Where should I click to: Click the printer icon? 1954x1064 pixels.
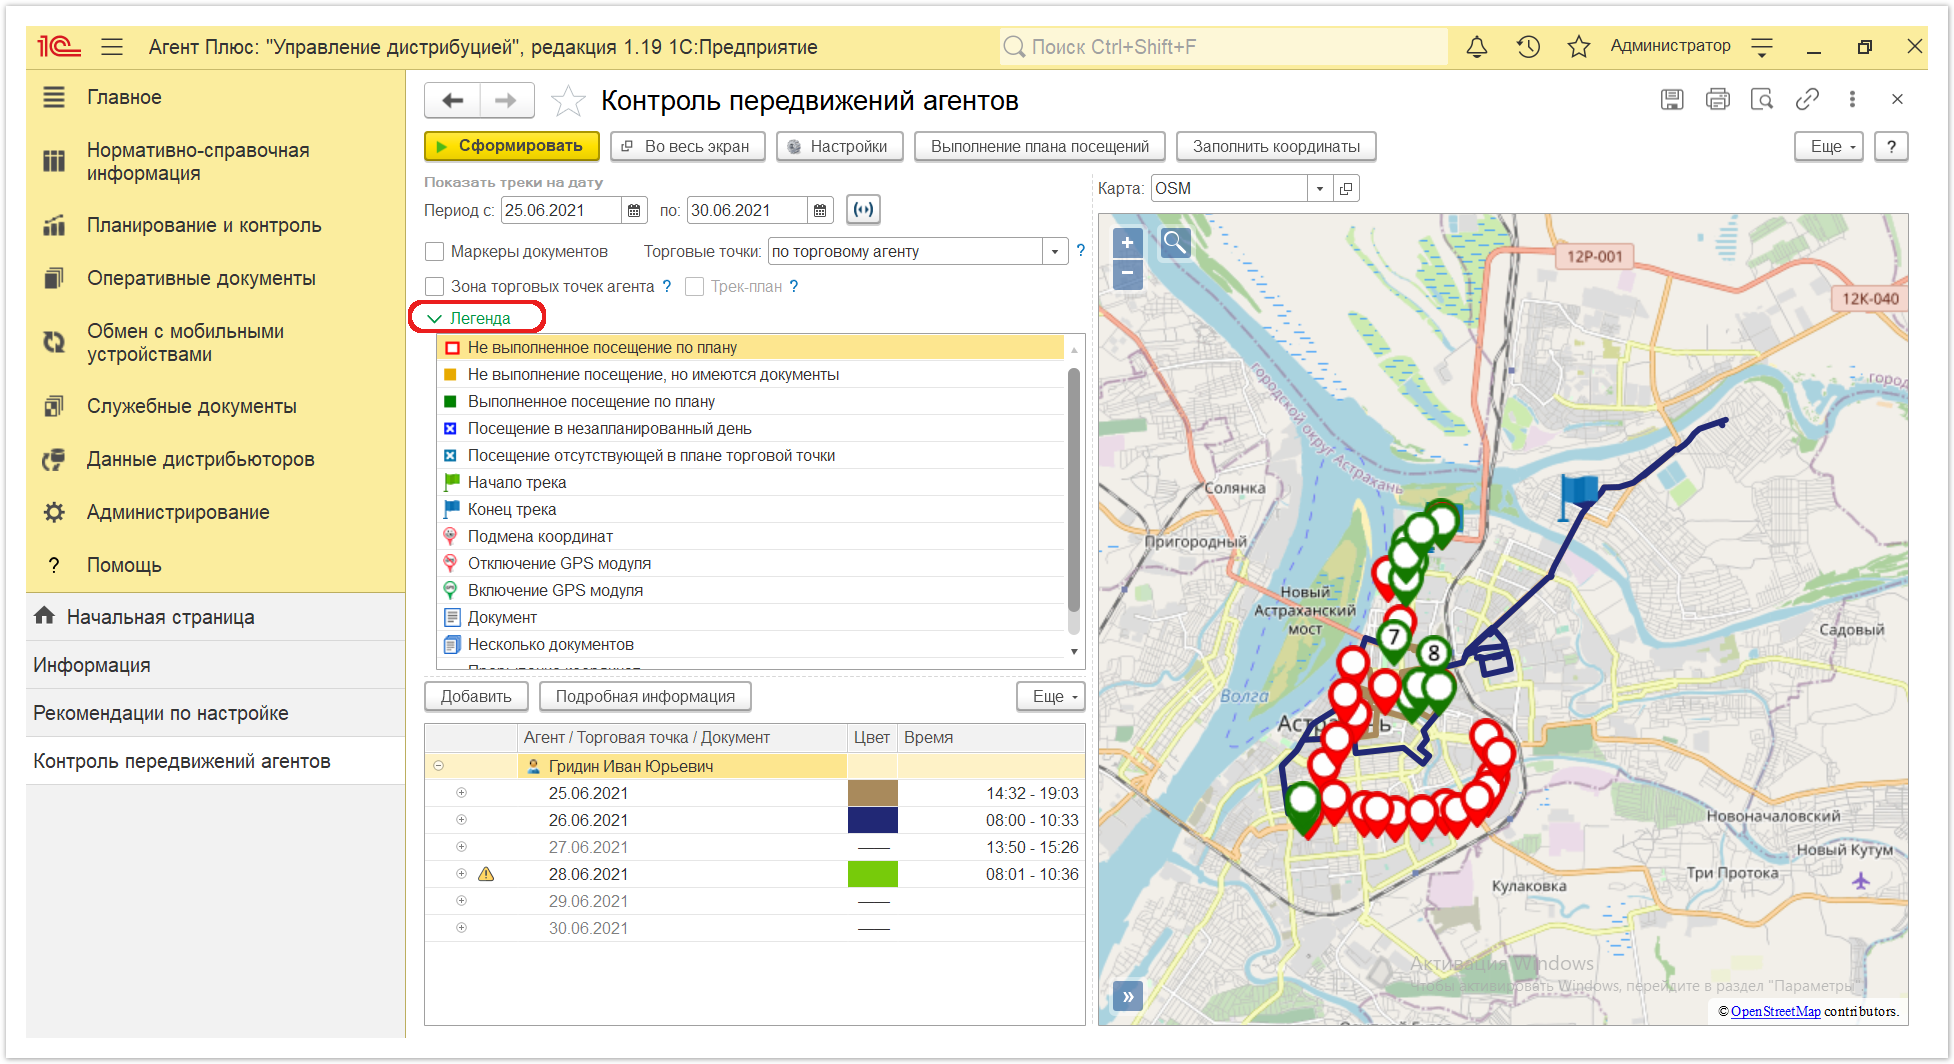[x=1718, y=99]
